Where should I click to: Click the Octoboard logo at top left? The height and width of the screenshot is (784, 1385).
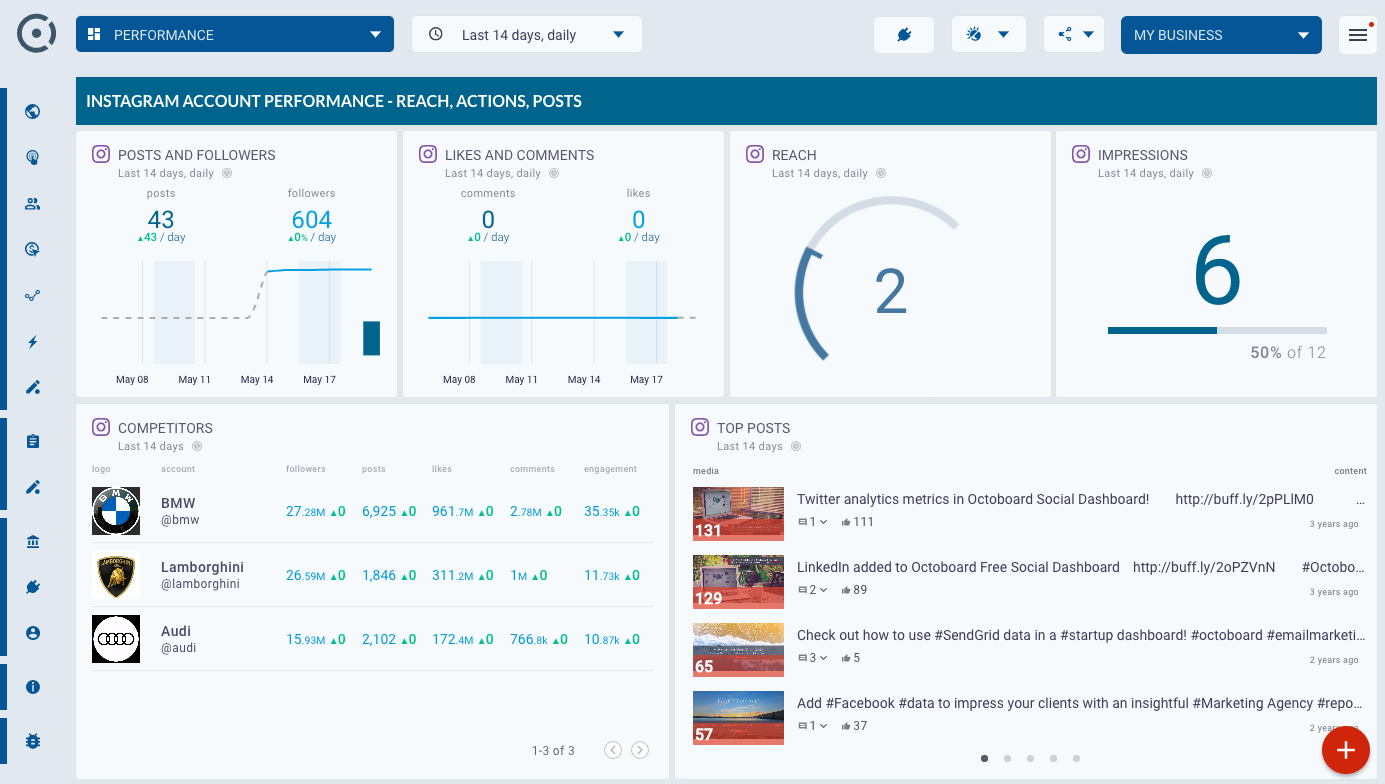tap(37, 34)
